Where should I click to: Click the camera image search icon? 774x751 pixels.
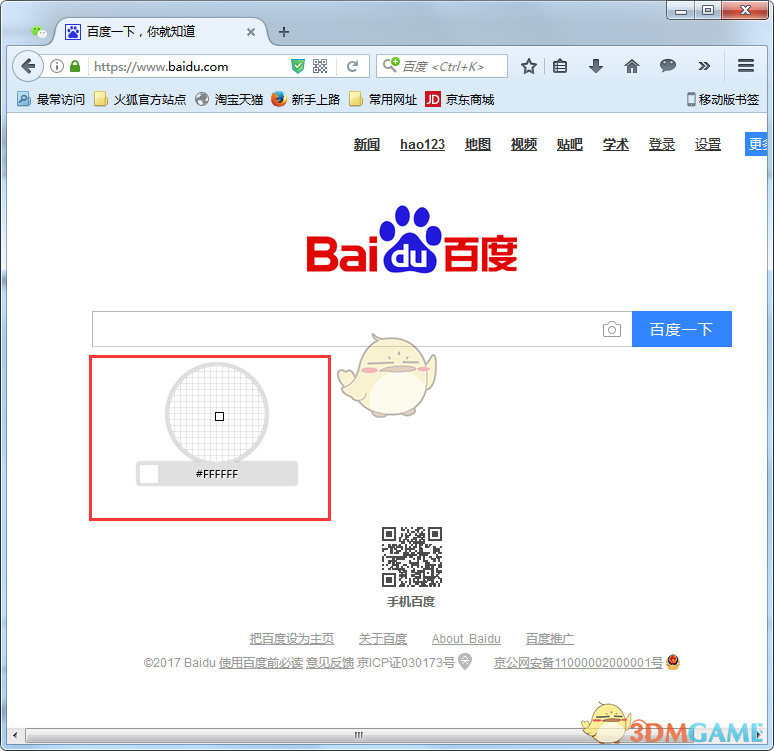click(612, 329)
